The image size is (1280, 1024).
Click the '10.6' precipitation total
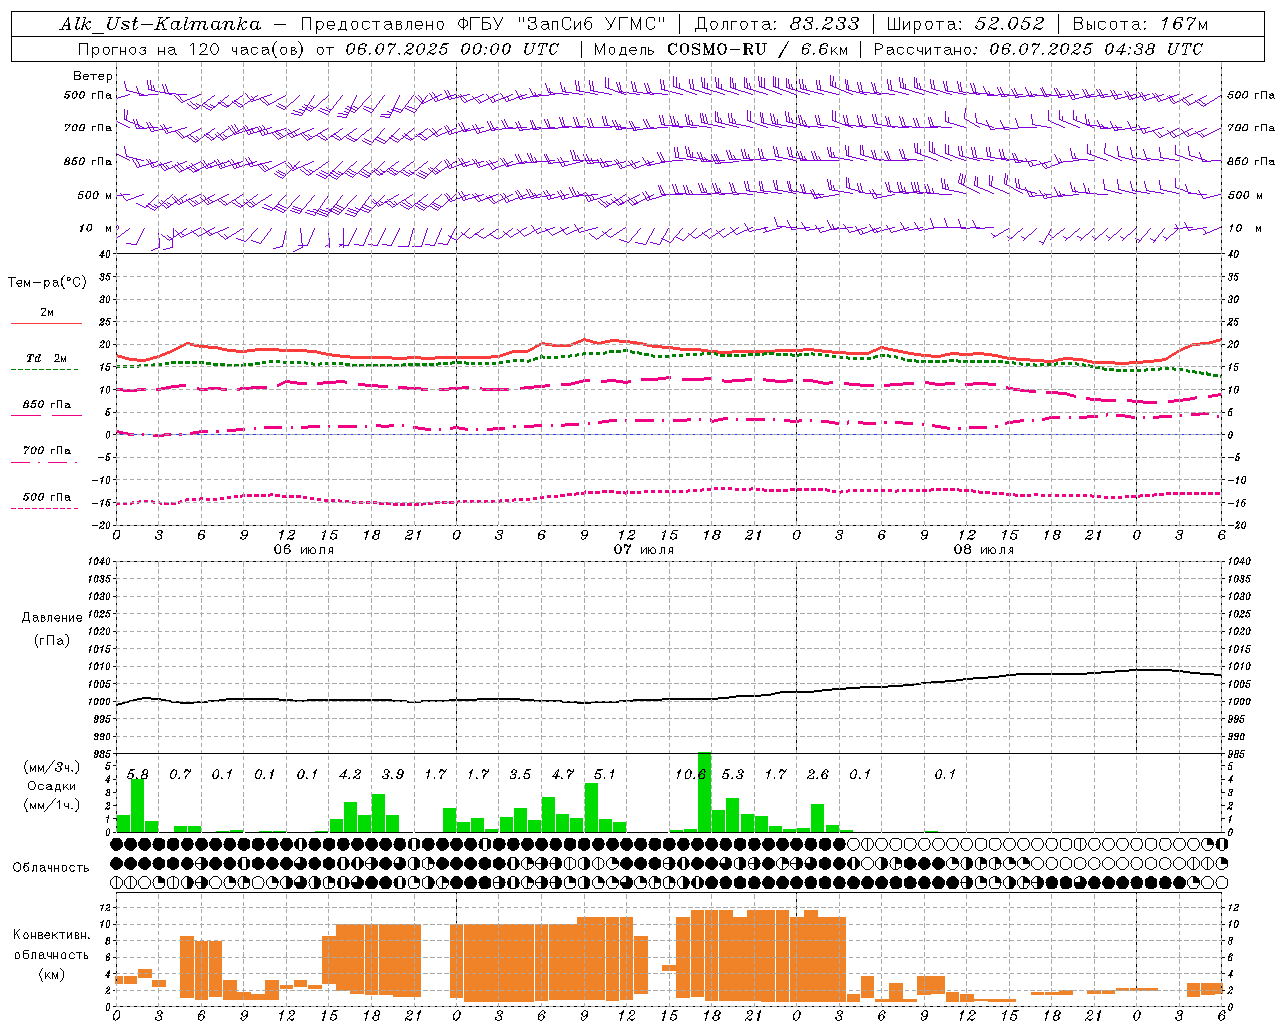(x=690, y=774)
